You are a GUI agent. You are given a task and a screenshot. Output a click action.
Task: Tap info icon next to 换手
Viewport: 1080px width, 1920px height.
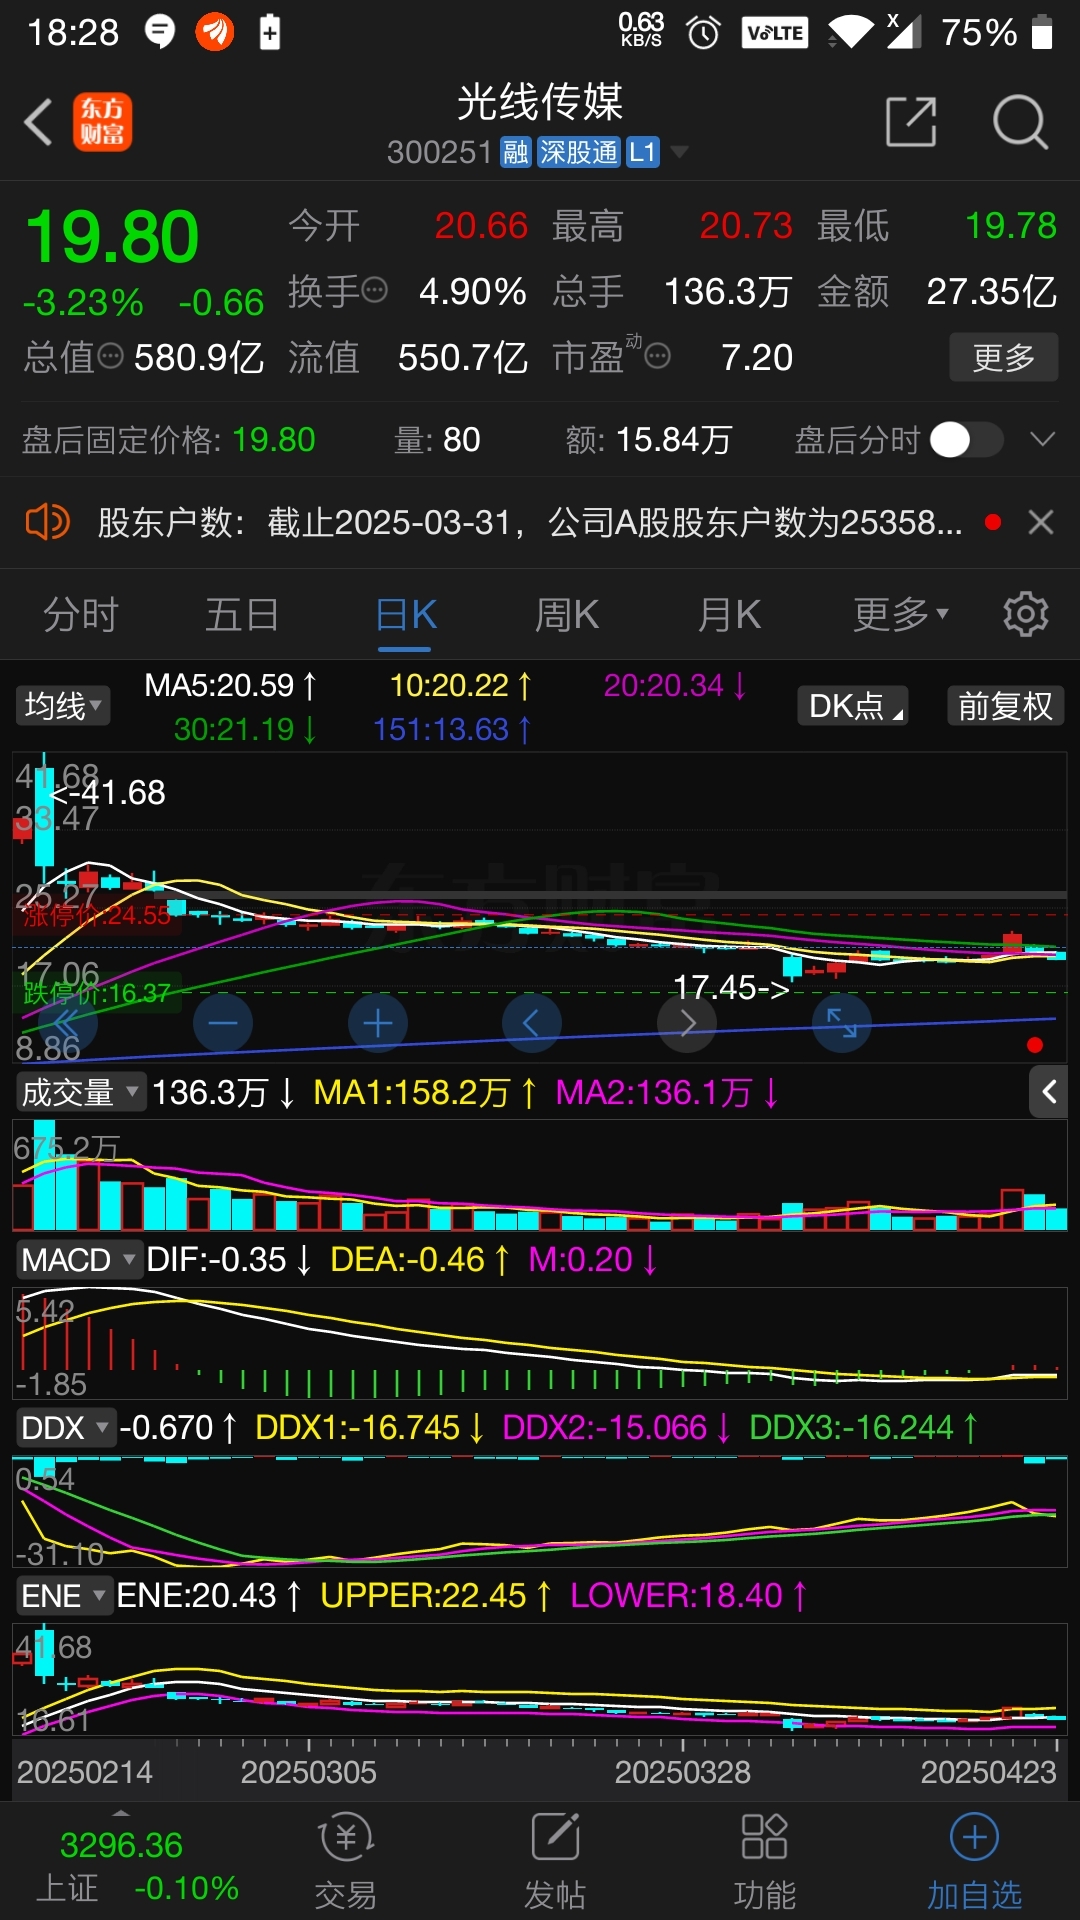click(x=375, y=291)
